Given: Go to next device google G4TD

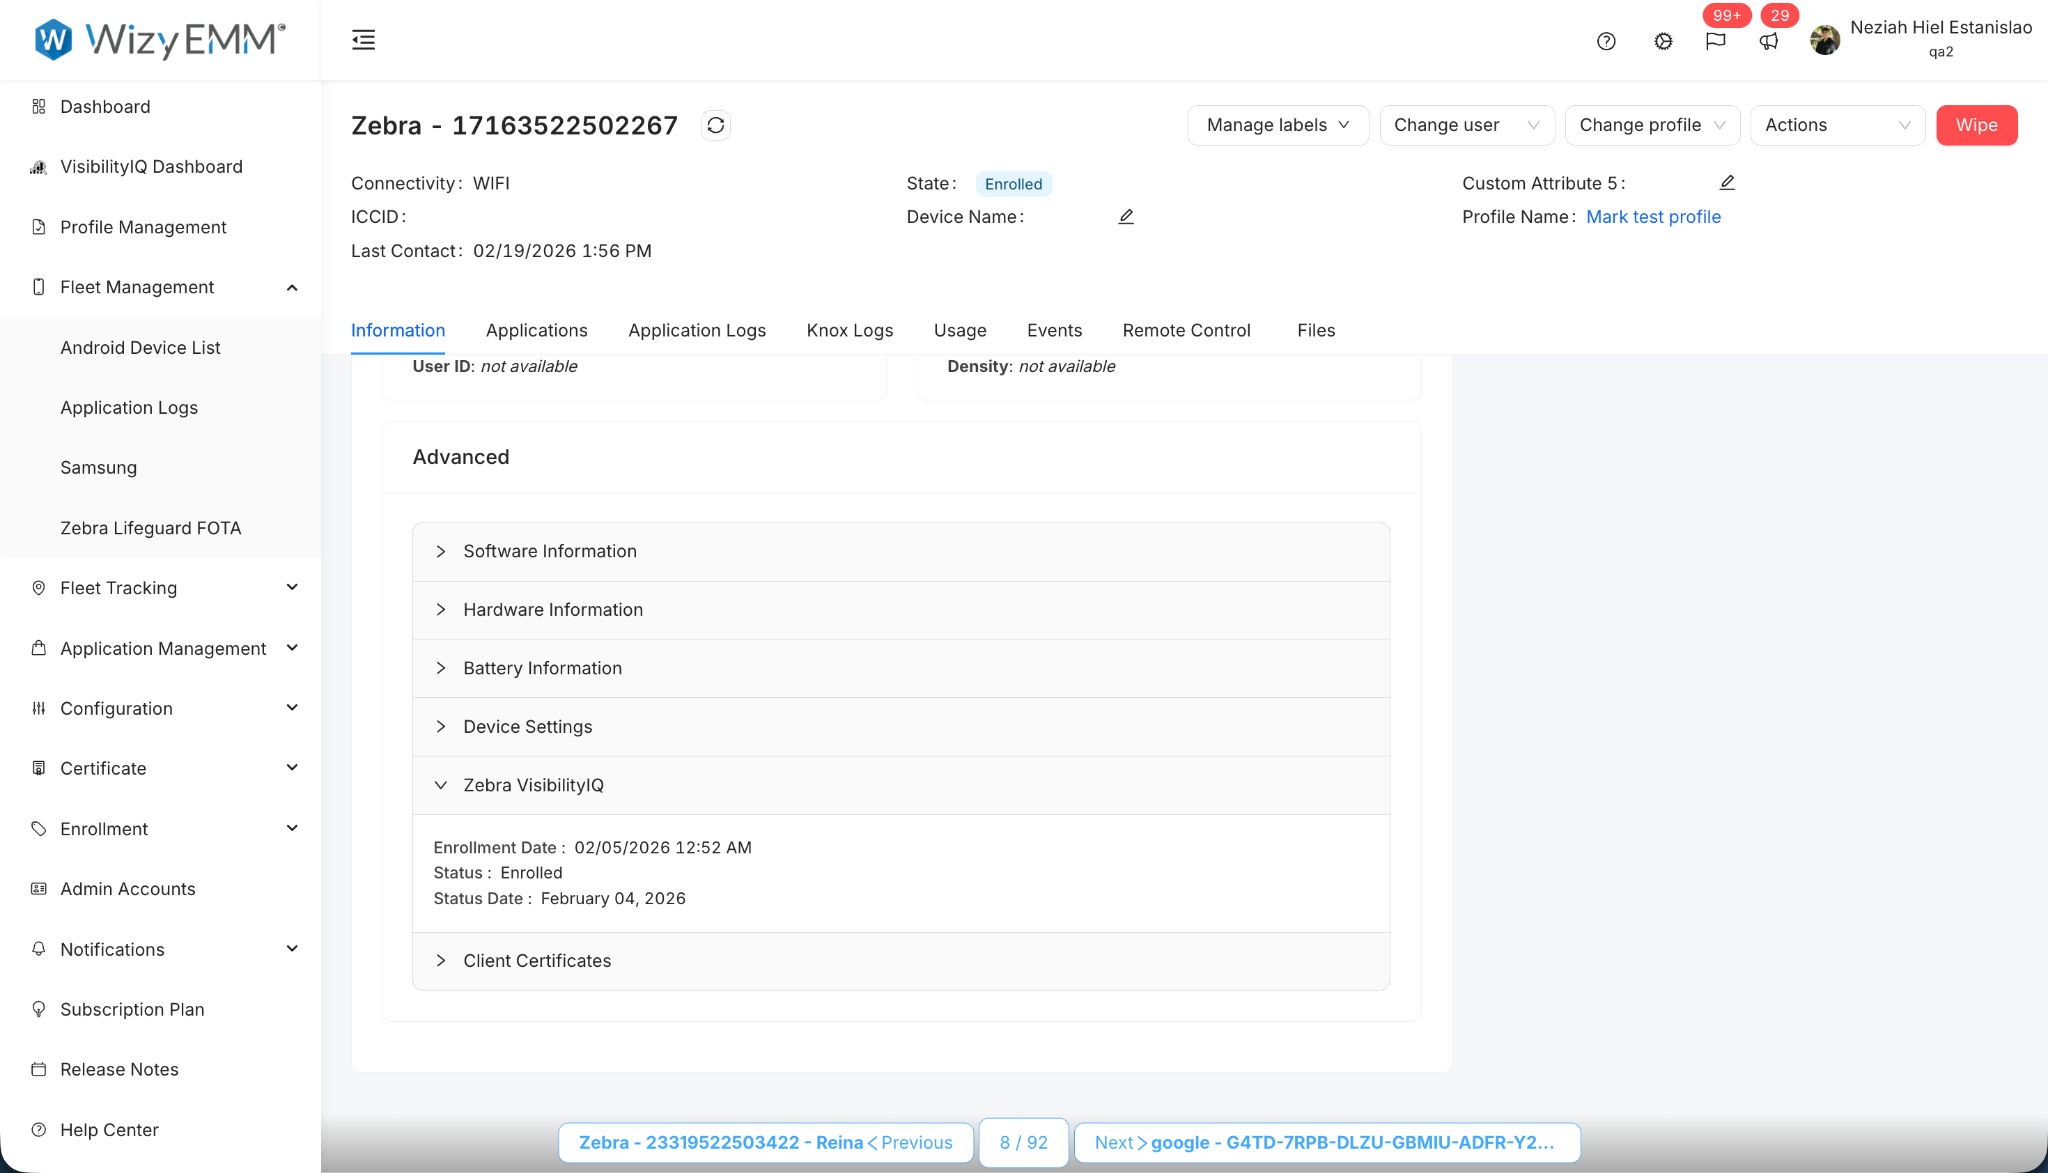Looking at the screenshot, I should point(1326,1142).
